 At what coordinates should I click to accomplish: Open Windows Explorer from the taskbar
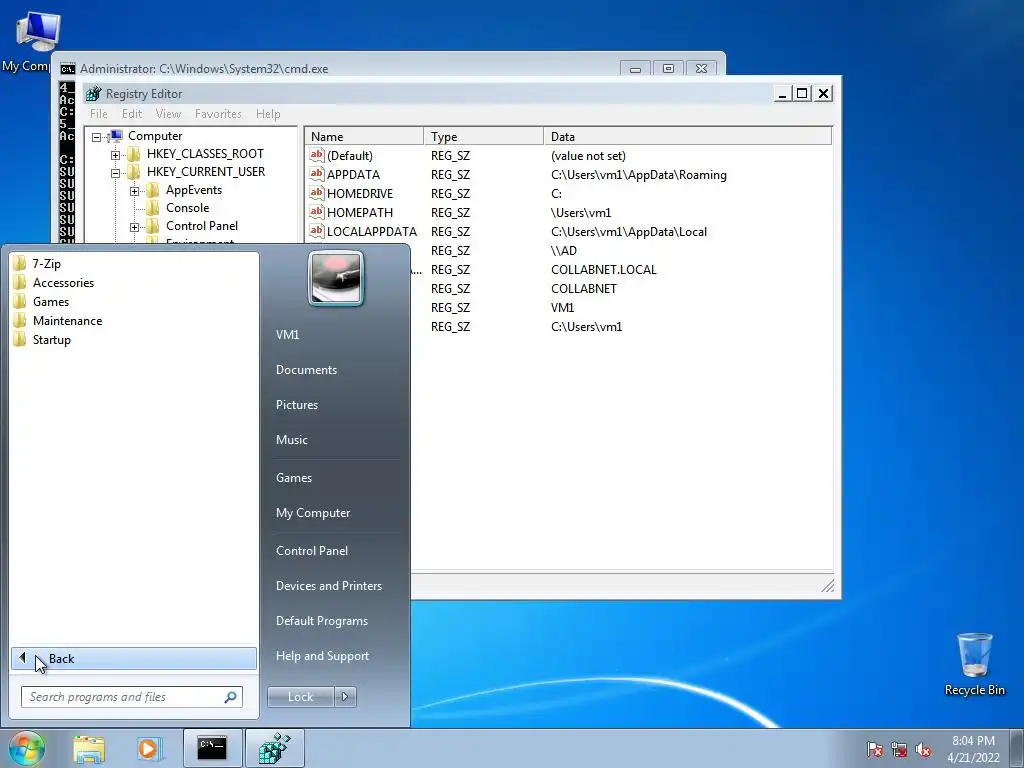(x=89, y=748)
